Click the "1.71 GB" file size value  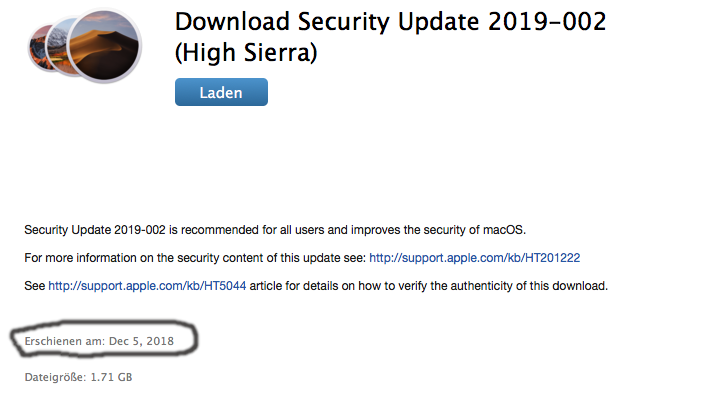click(x=111, y=378)
